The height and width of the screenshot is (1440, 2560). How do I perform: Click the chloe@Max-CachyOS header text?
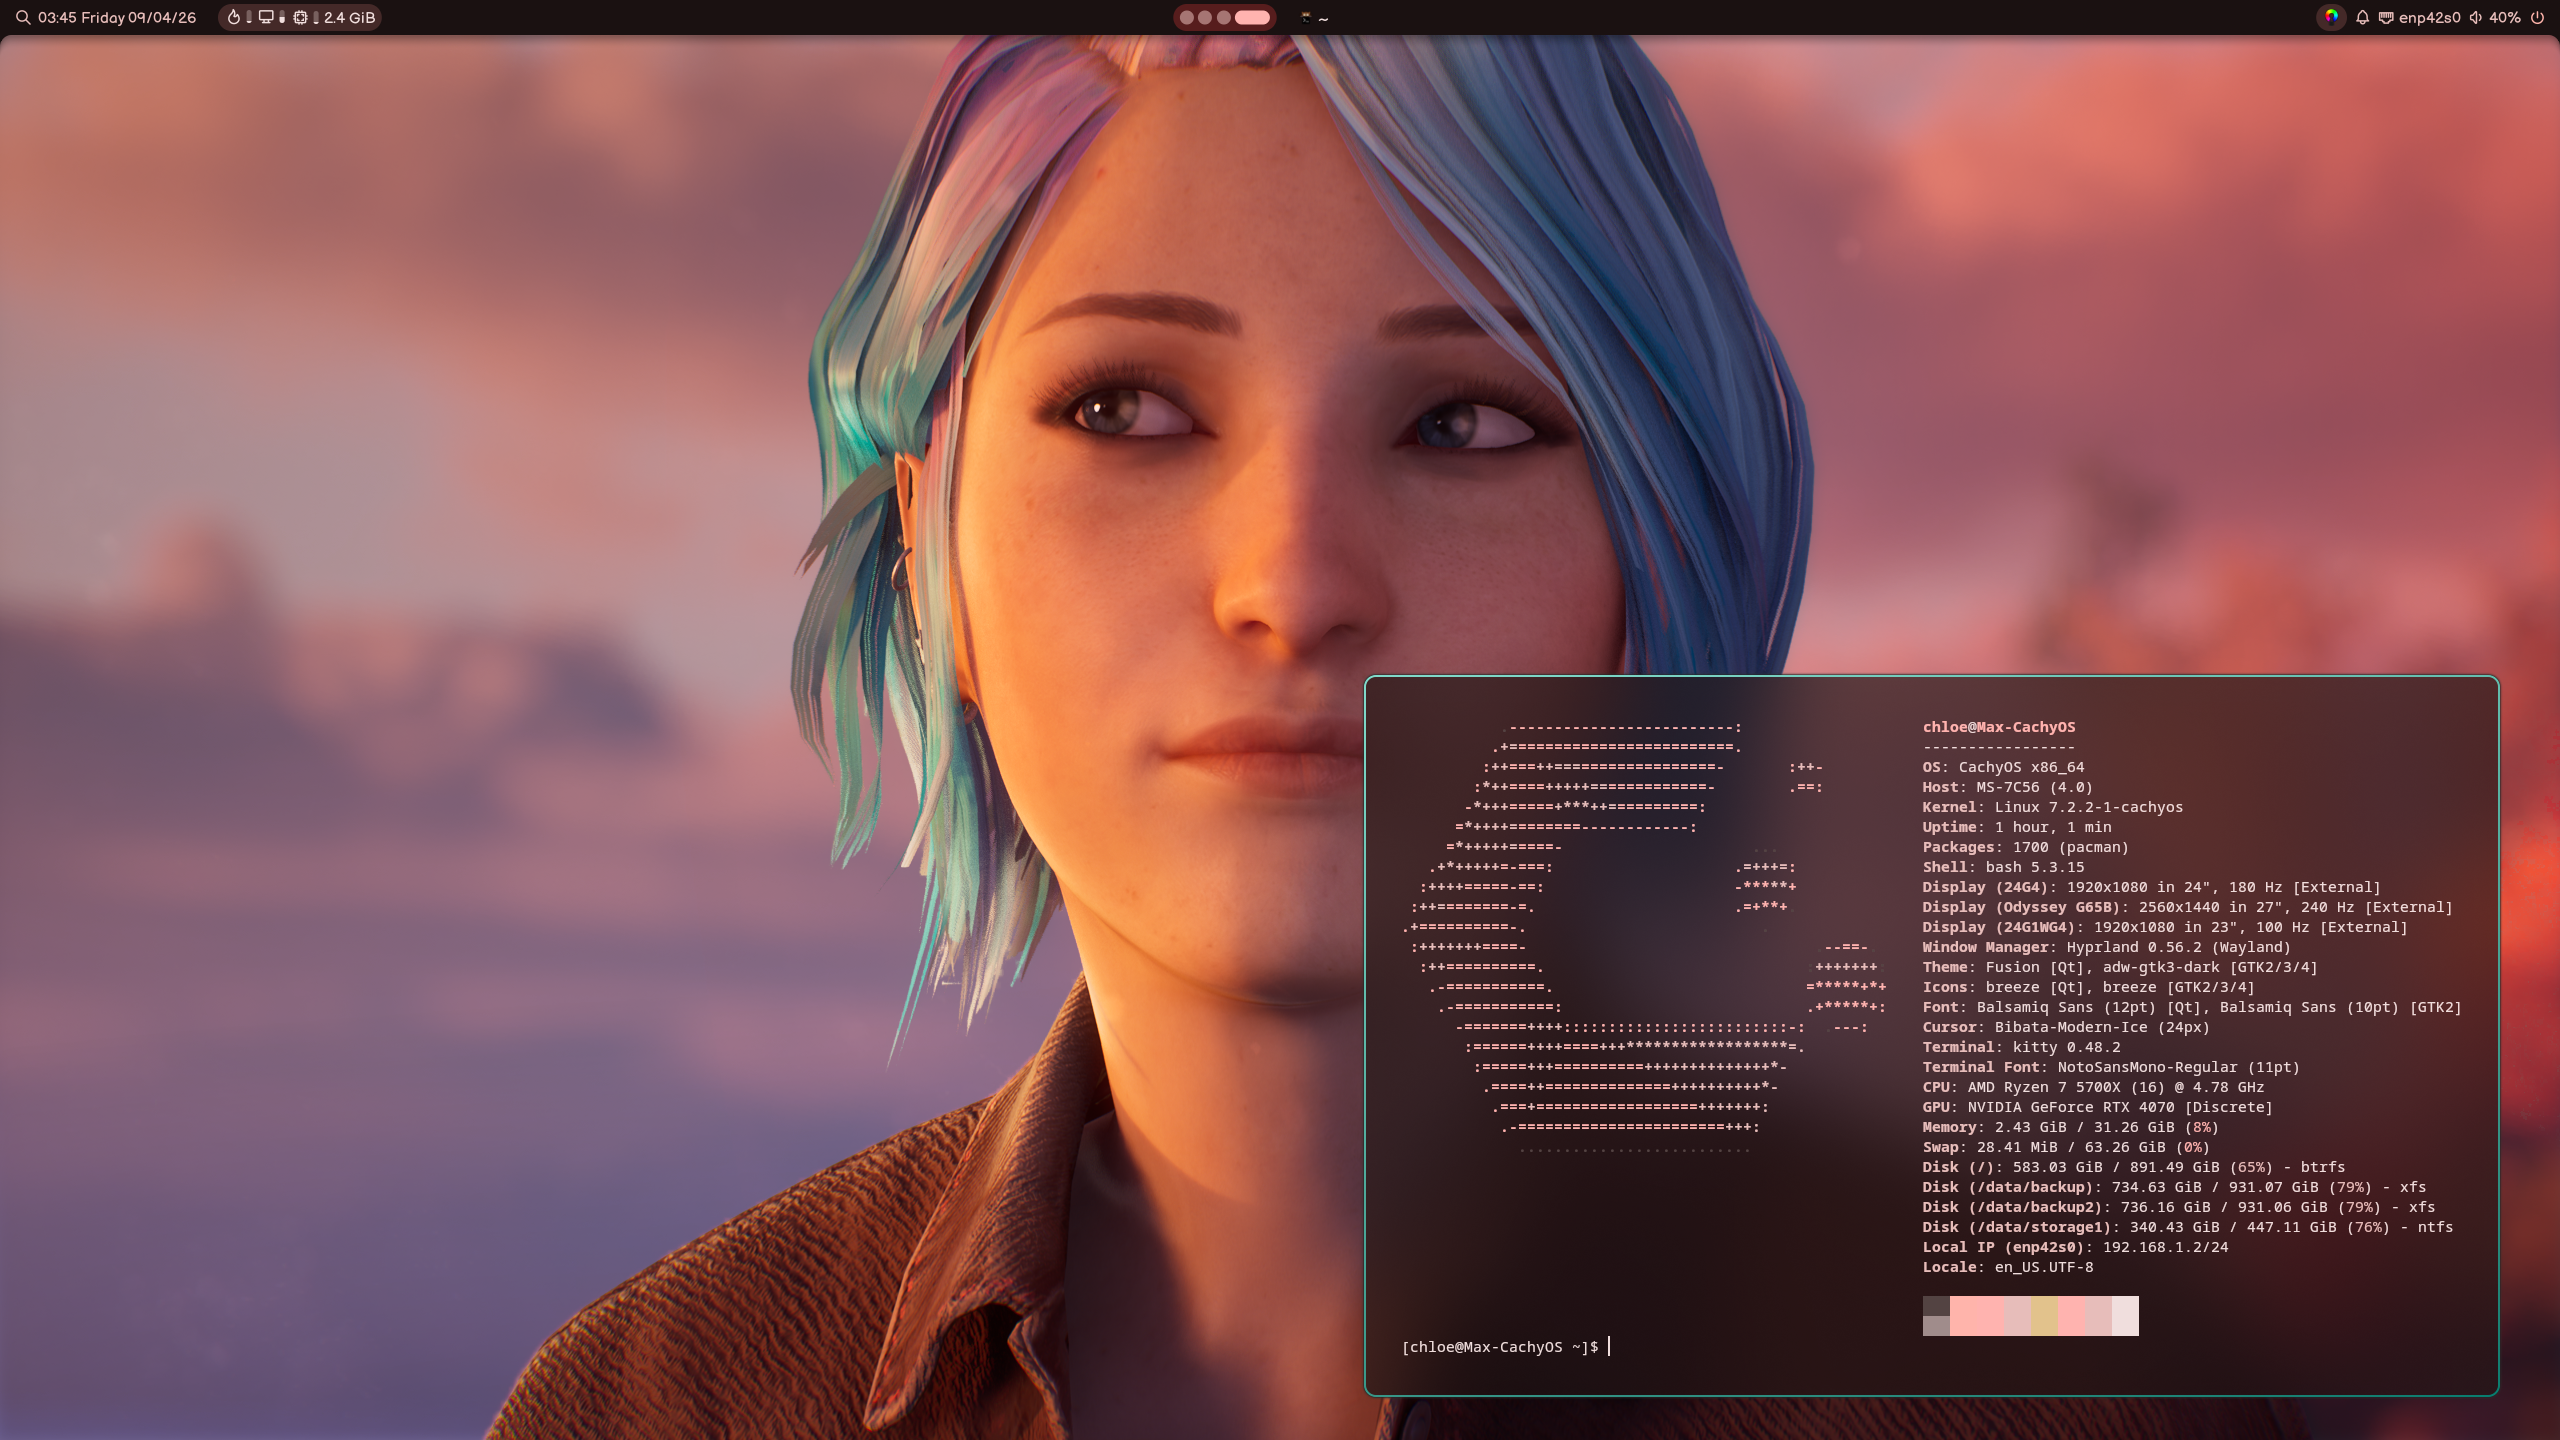(1998, 727)
